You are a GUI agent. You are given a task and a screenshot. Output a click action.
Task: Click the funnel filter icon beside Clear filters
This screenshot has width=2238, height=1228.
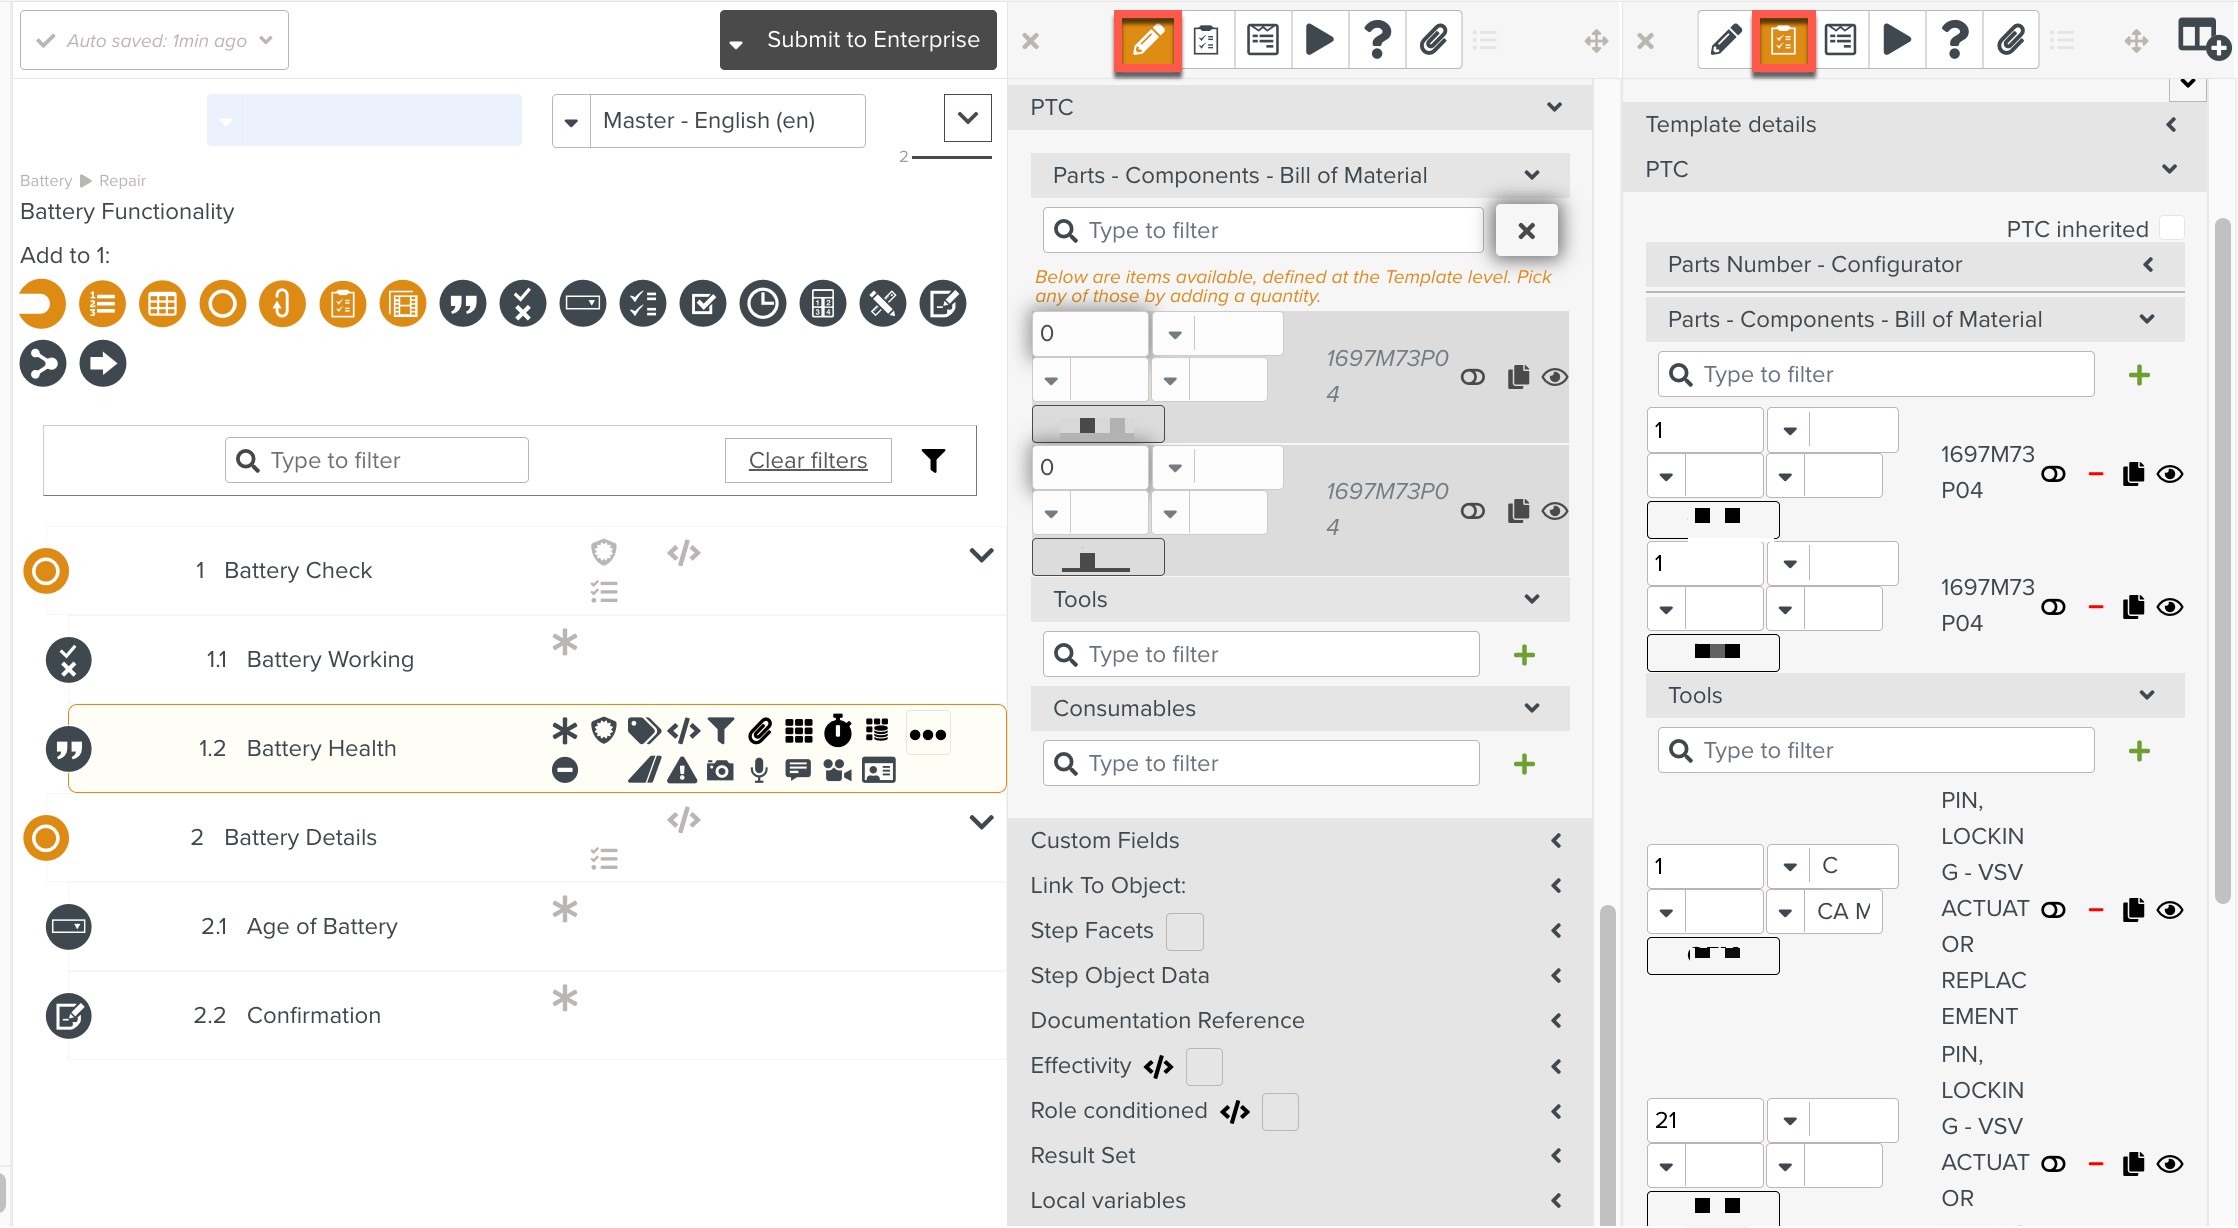[933, 460]
